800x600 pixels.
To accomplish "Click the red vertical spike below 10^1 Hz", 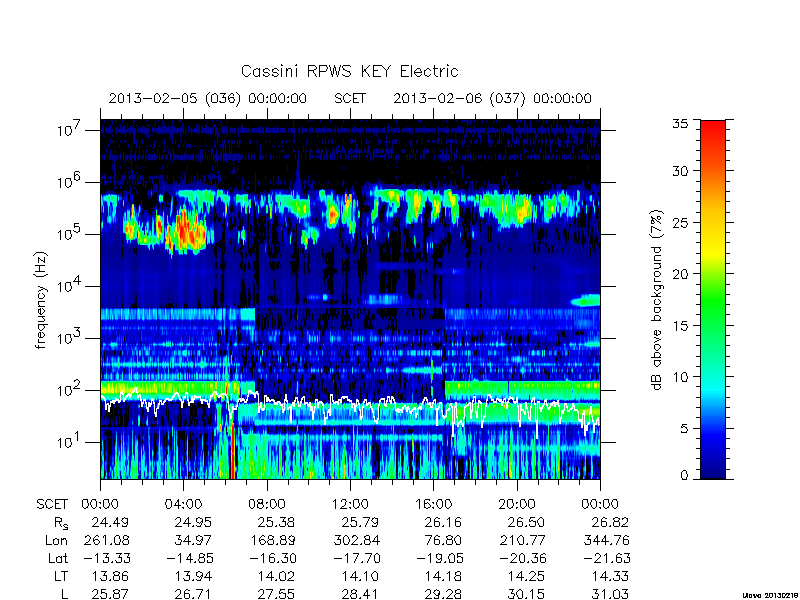I will [232, 451].
